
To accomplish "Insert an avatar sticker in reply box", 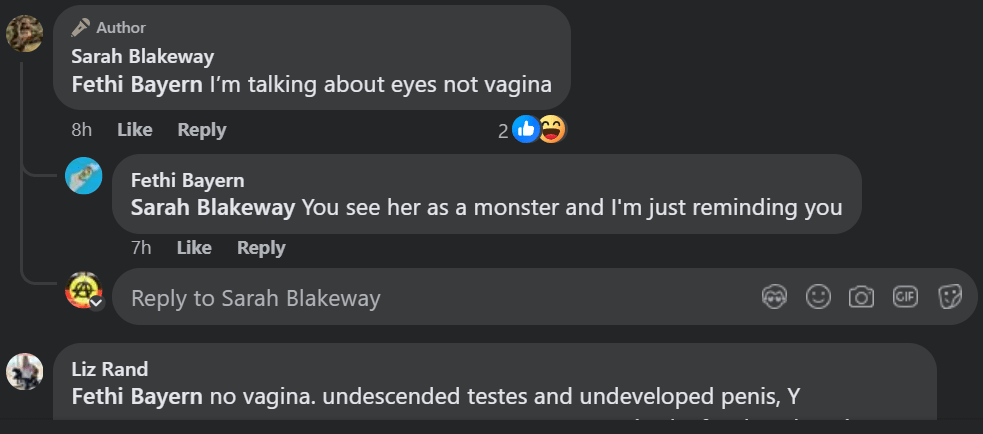I will 774,297.
